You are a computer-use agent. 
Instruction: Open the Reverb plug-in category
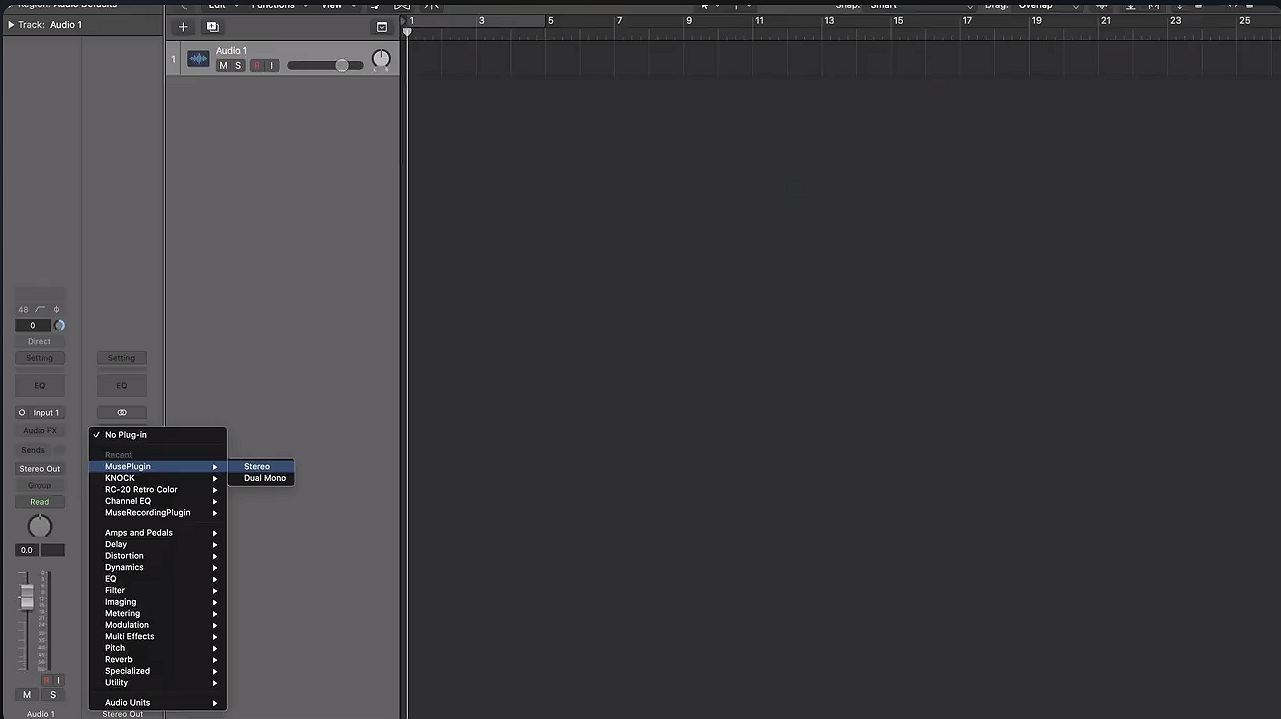pos(158,660)
